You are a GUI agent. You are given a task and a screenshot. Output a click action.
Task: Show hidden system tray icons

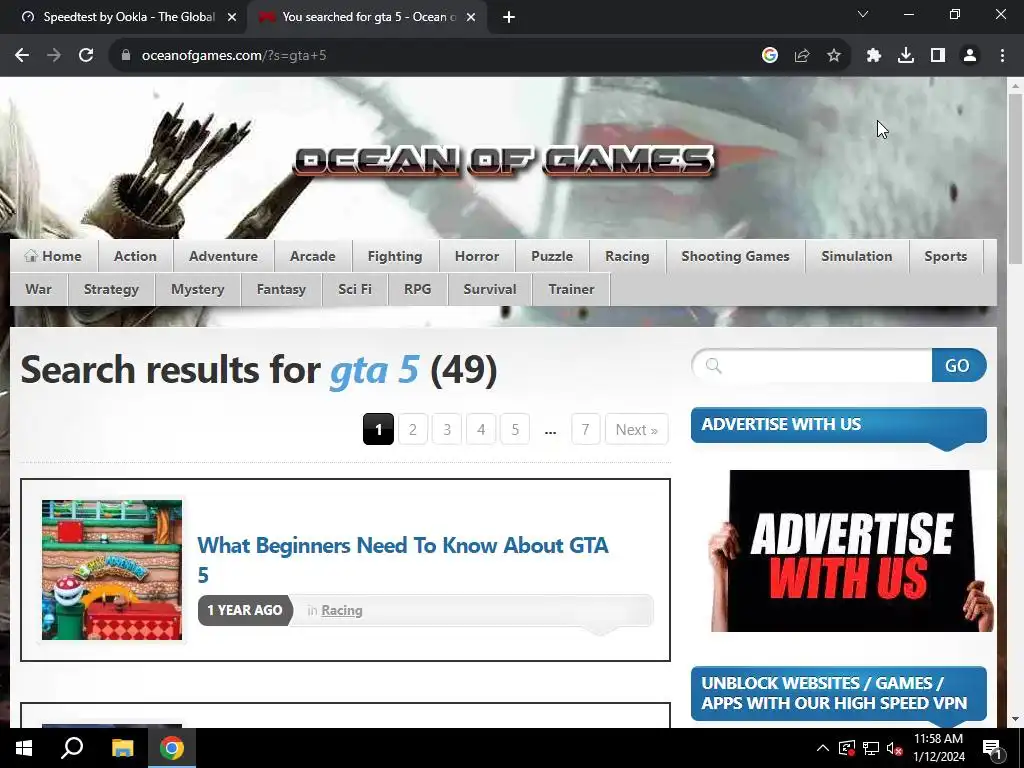pyautogui.click(x=823, y=748)
